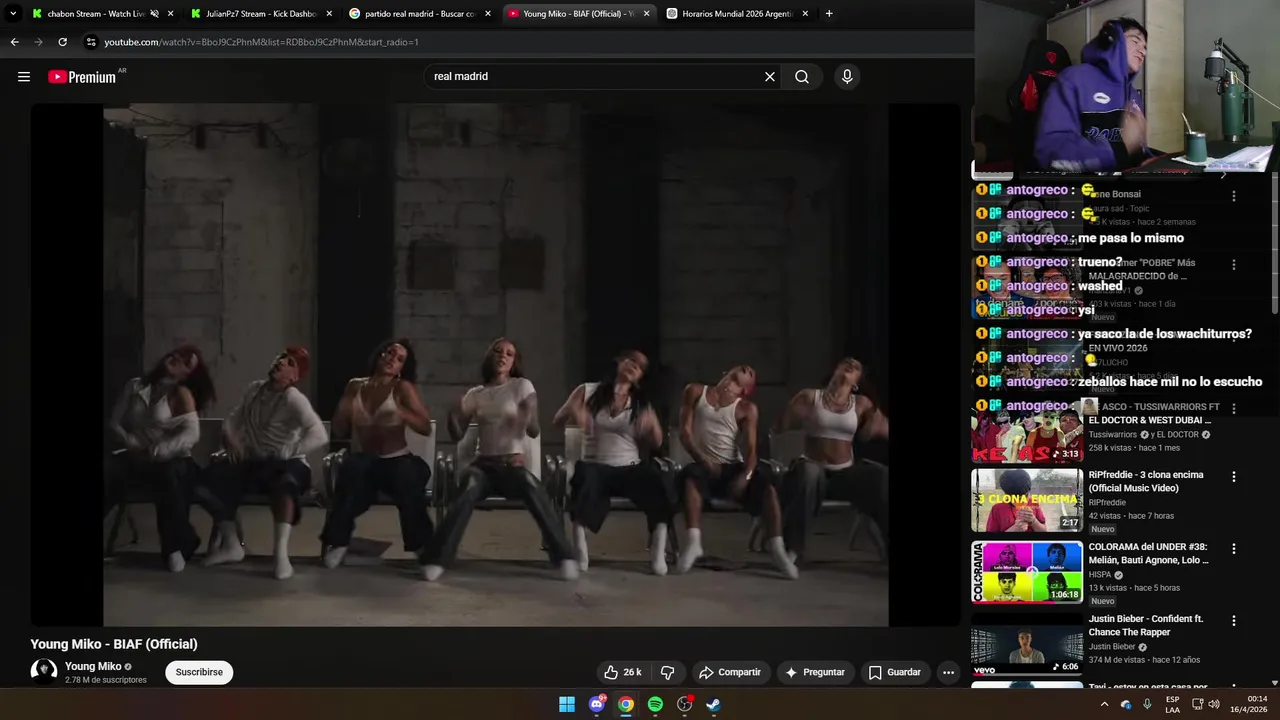
Task: Open Justin Bieber vevo video thumbnail
Action: point(1027,644)
